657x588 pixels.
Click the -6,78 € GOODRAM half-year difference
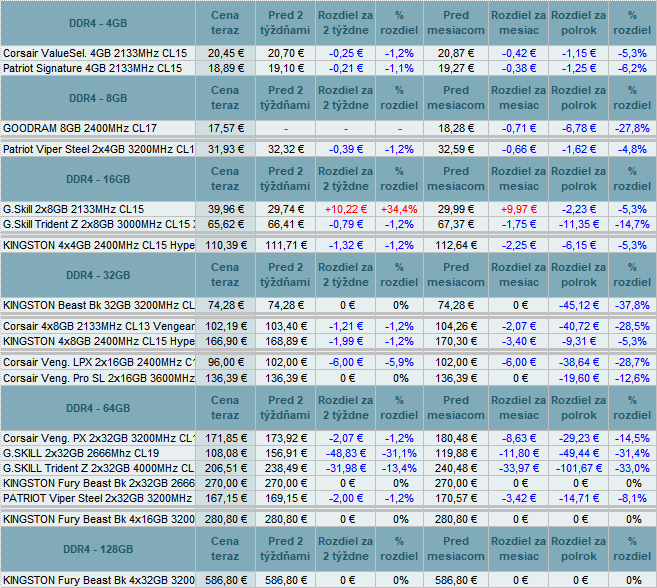click(x=579, y=128)
